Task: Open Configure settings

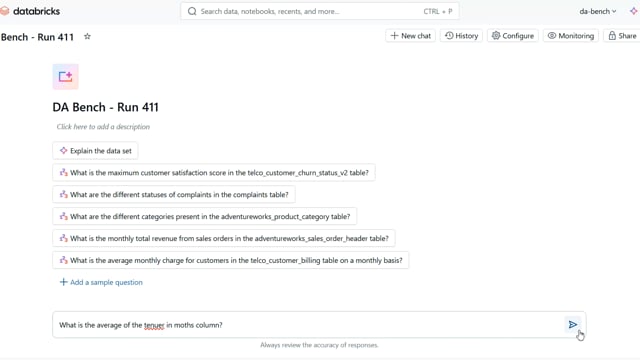Action: (513, 36)
